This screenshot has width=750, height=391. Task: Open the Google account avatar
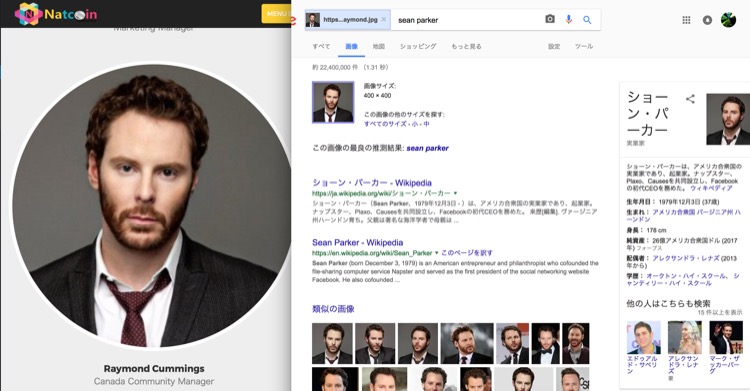tap(728, 20)
